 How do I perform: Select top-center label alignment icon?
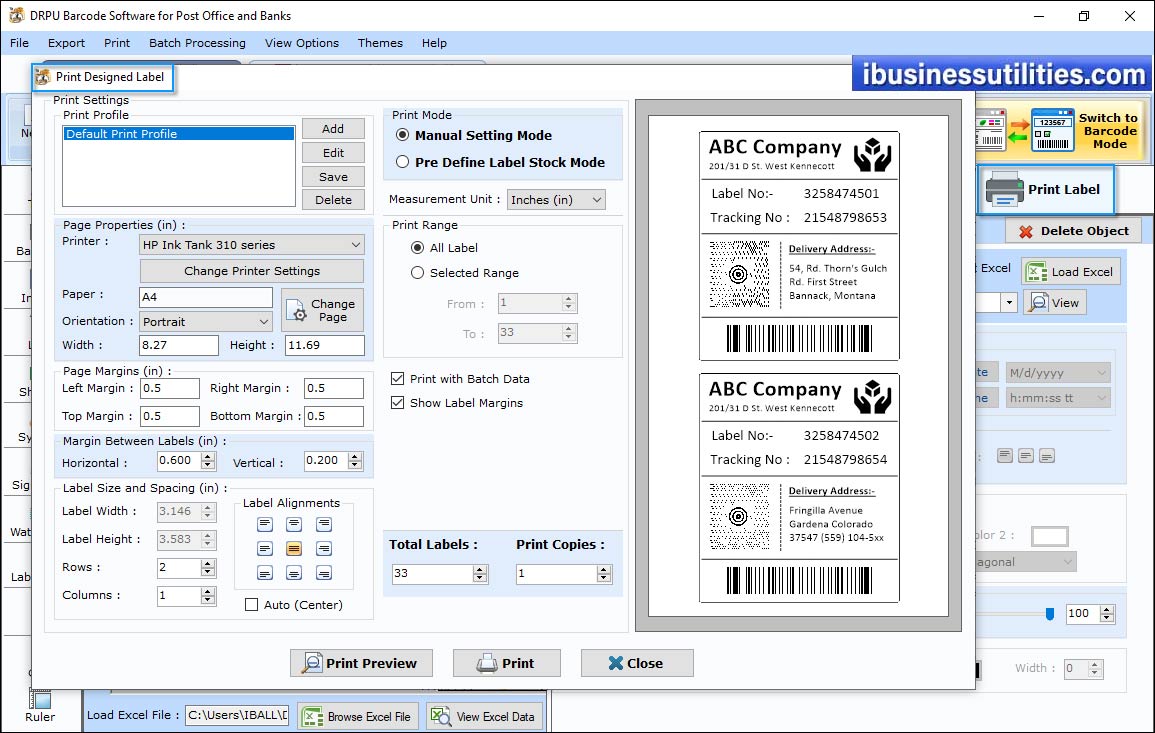[294, 525]
